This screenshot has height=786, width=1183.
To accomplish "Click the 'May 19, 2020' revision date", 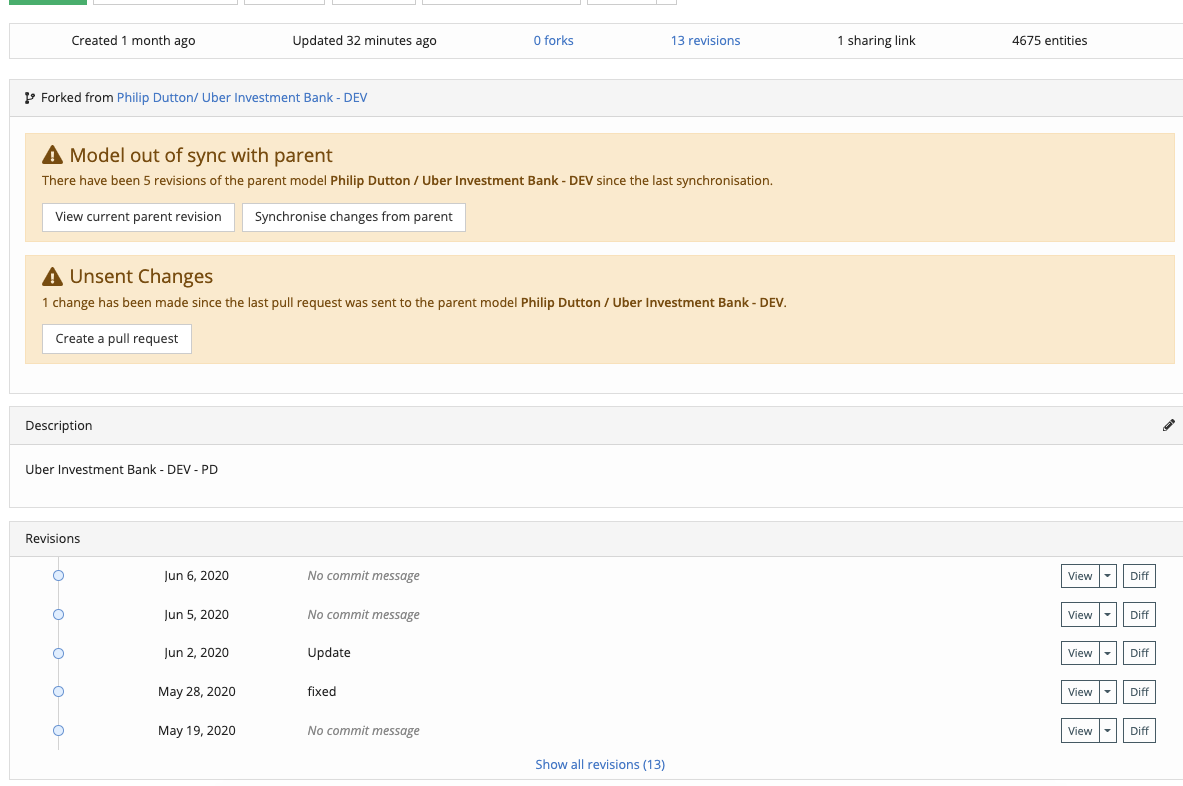I will point(196,731).
